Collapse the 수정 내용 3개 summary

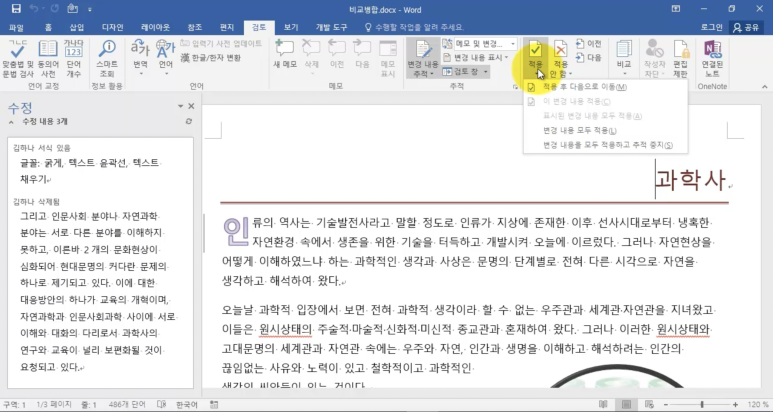click(x=11, y=122)
